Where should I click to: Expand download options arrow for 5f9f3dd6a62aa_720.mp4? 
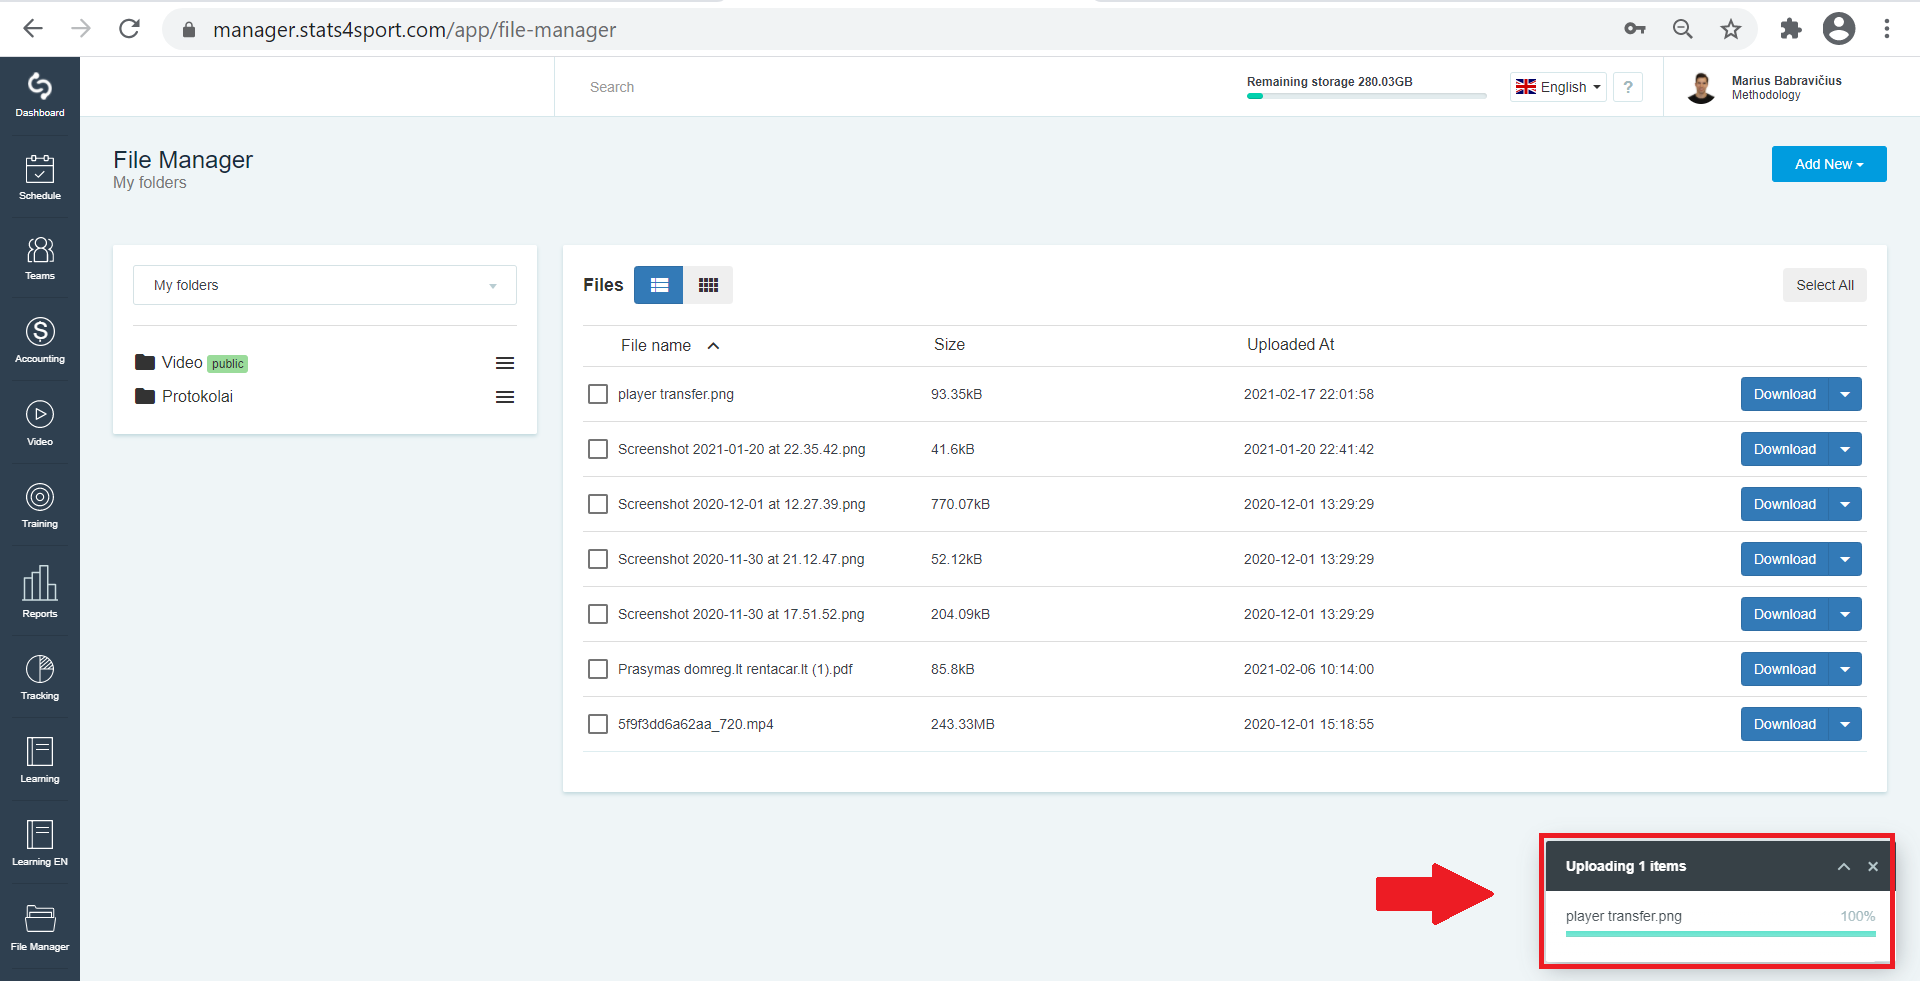(1845, 724)
